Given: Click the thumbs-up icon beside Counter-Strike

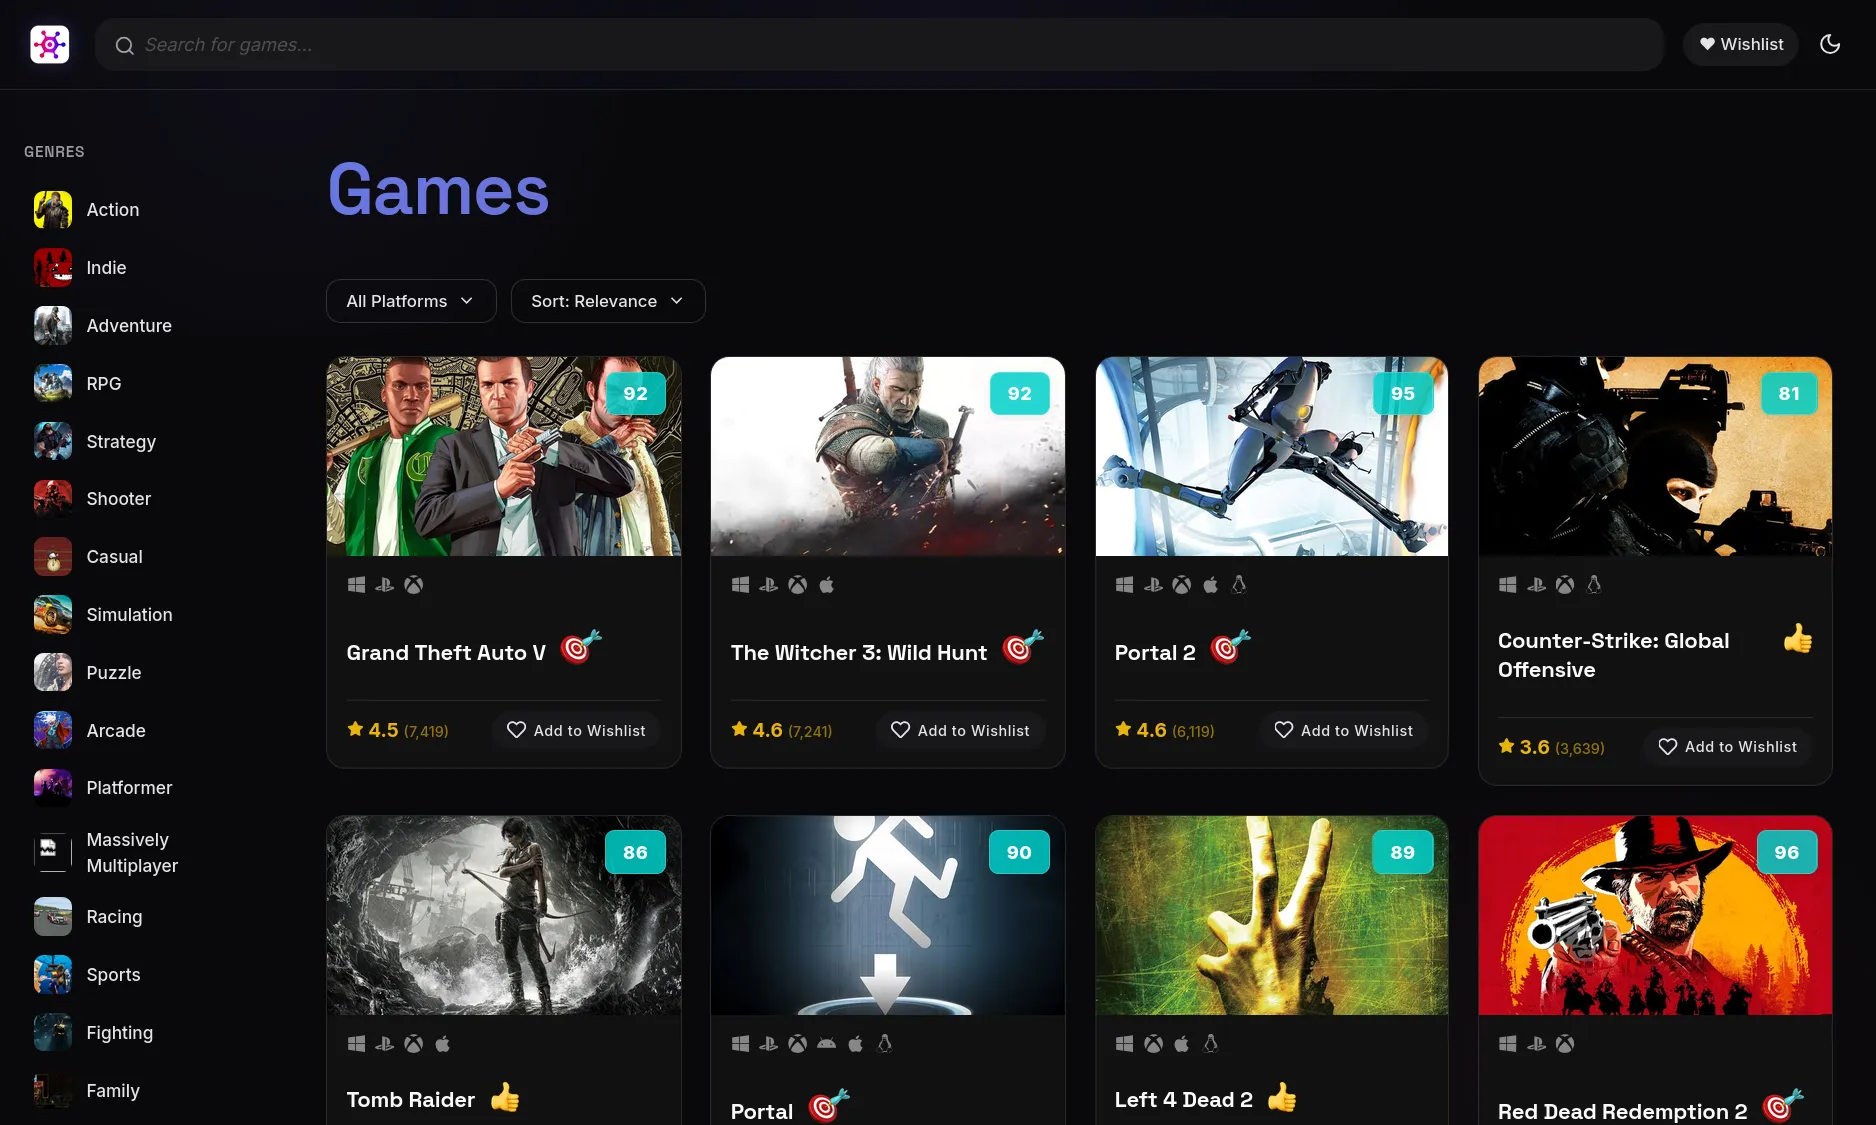Looking at the screenshot, I should [x=1798, y=638].
